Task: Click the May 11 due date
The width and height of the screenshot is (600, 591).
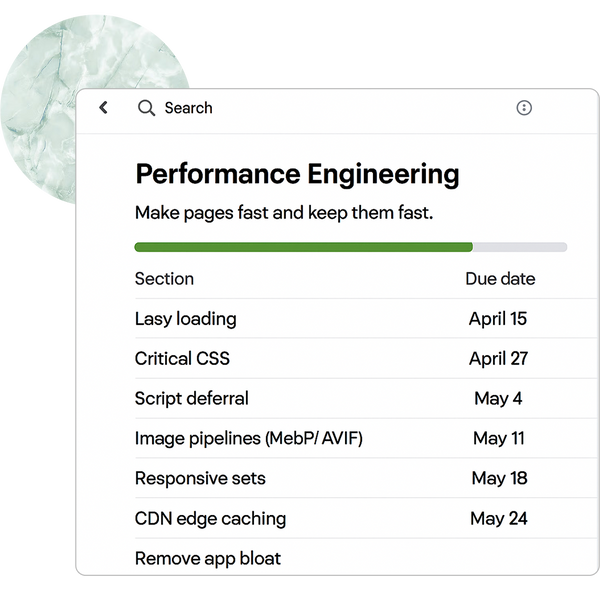Action: click(499, 438)
